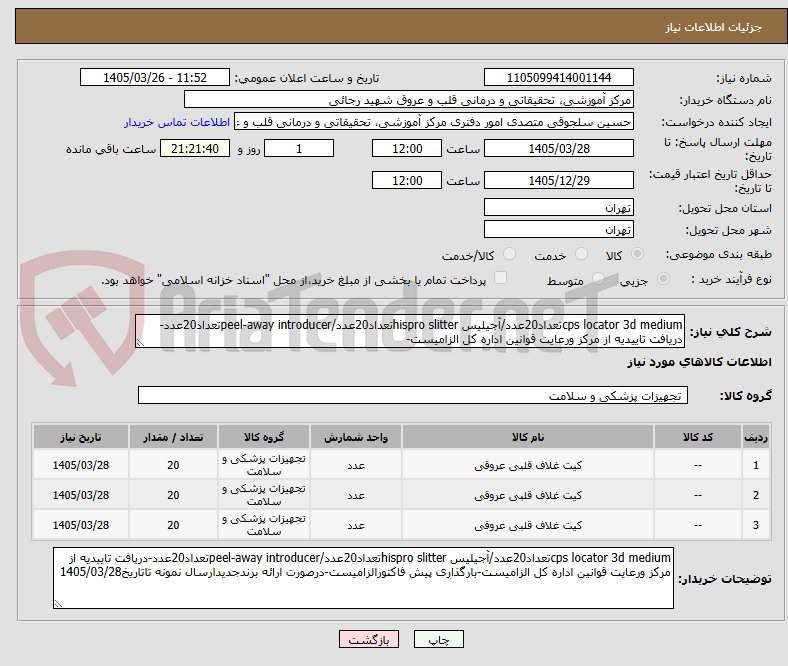Select the کالا radio button
788x666 pixels.
637,254
